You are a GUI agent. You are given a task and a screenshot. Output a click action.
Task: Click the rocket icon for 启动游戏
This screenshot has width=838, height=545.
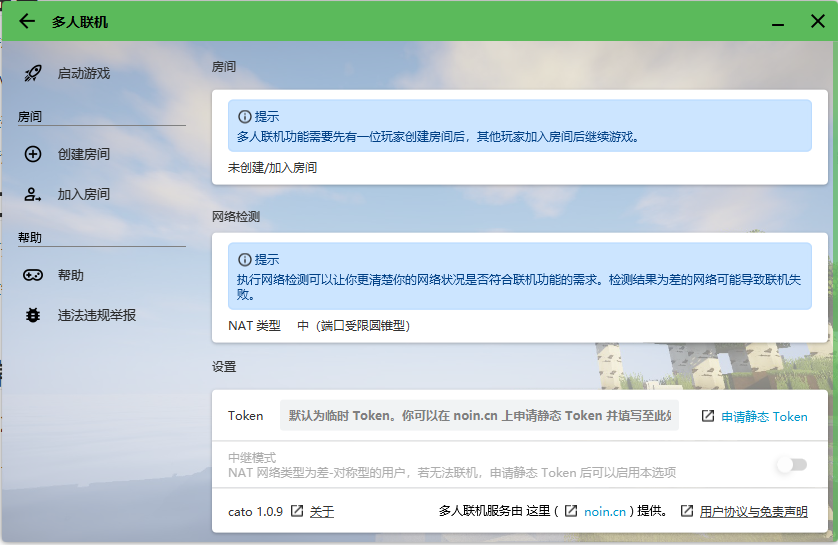pyautogui.click(x=33, y=73)
